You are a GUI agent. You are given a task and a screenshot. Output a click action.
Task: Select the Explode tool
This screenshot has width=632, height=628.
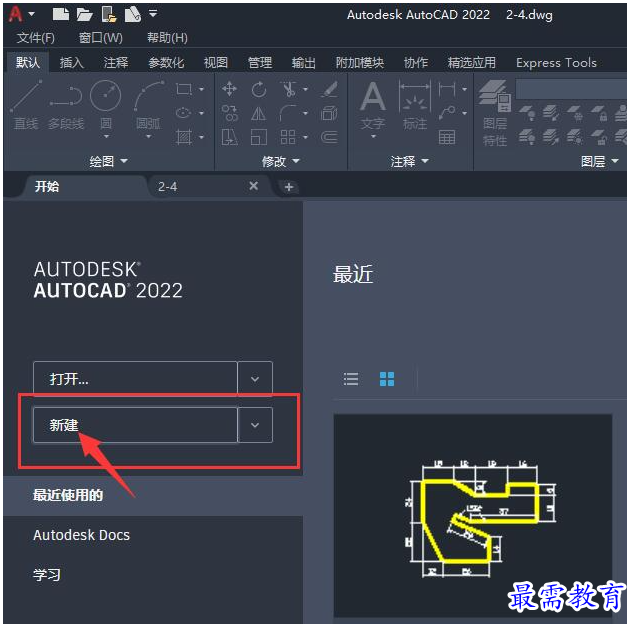click(x=329, y=113)
